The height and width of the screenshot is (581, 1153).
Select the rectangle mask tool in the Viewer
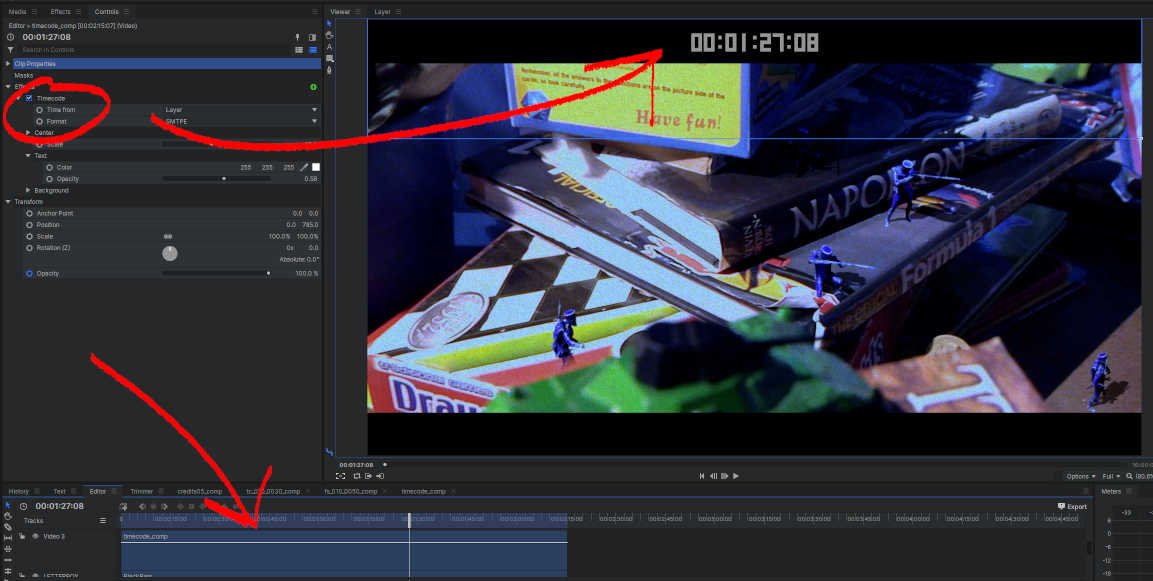(x=329, y=58)
